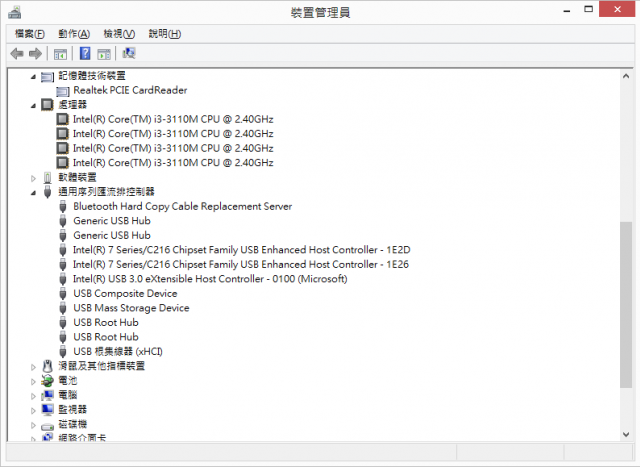Open the 動作(A) menu
The image size is (640, 467).
pyautogui.click(x=74, y=33)
